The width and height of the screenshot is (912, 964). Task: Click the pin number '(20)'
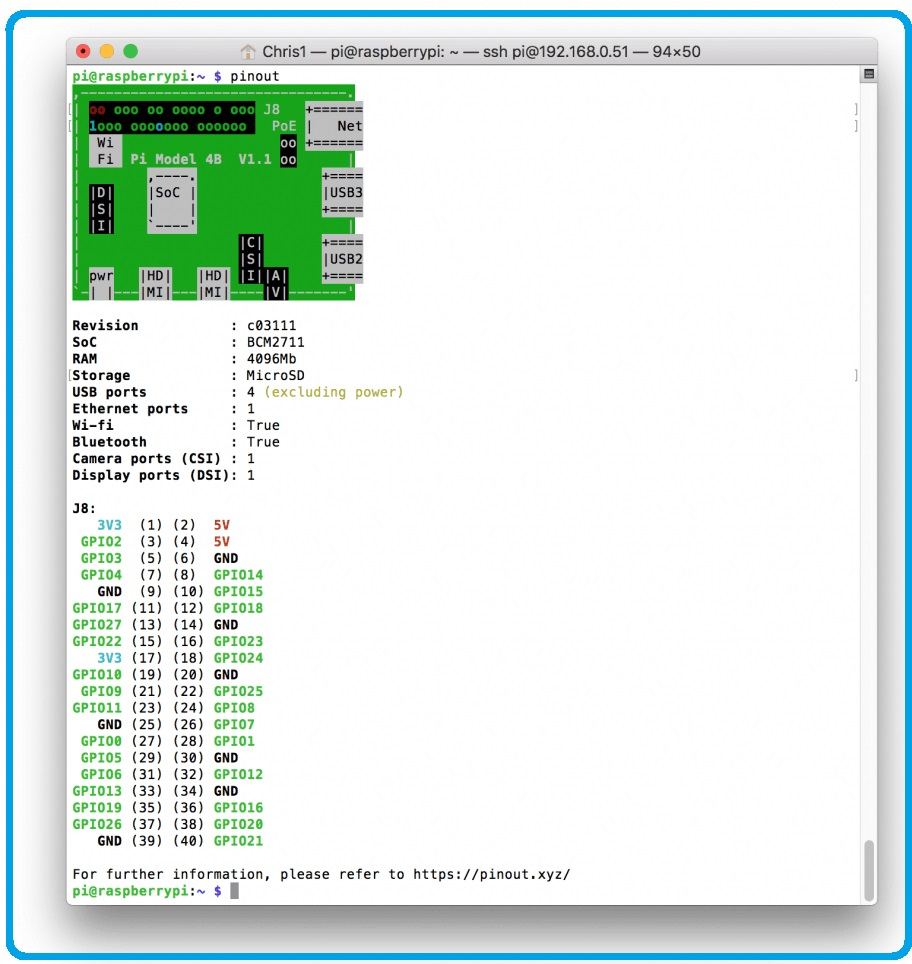click(x=188, y=674)
